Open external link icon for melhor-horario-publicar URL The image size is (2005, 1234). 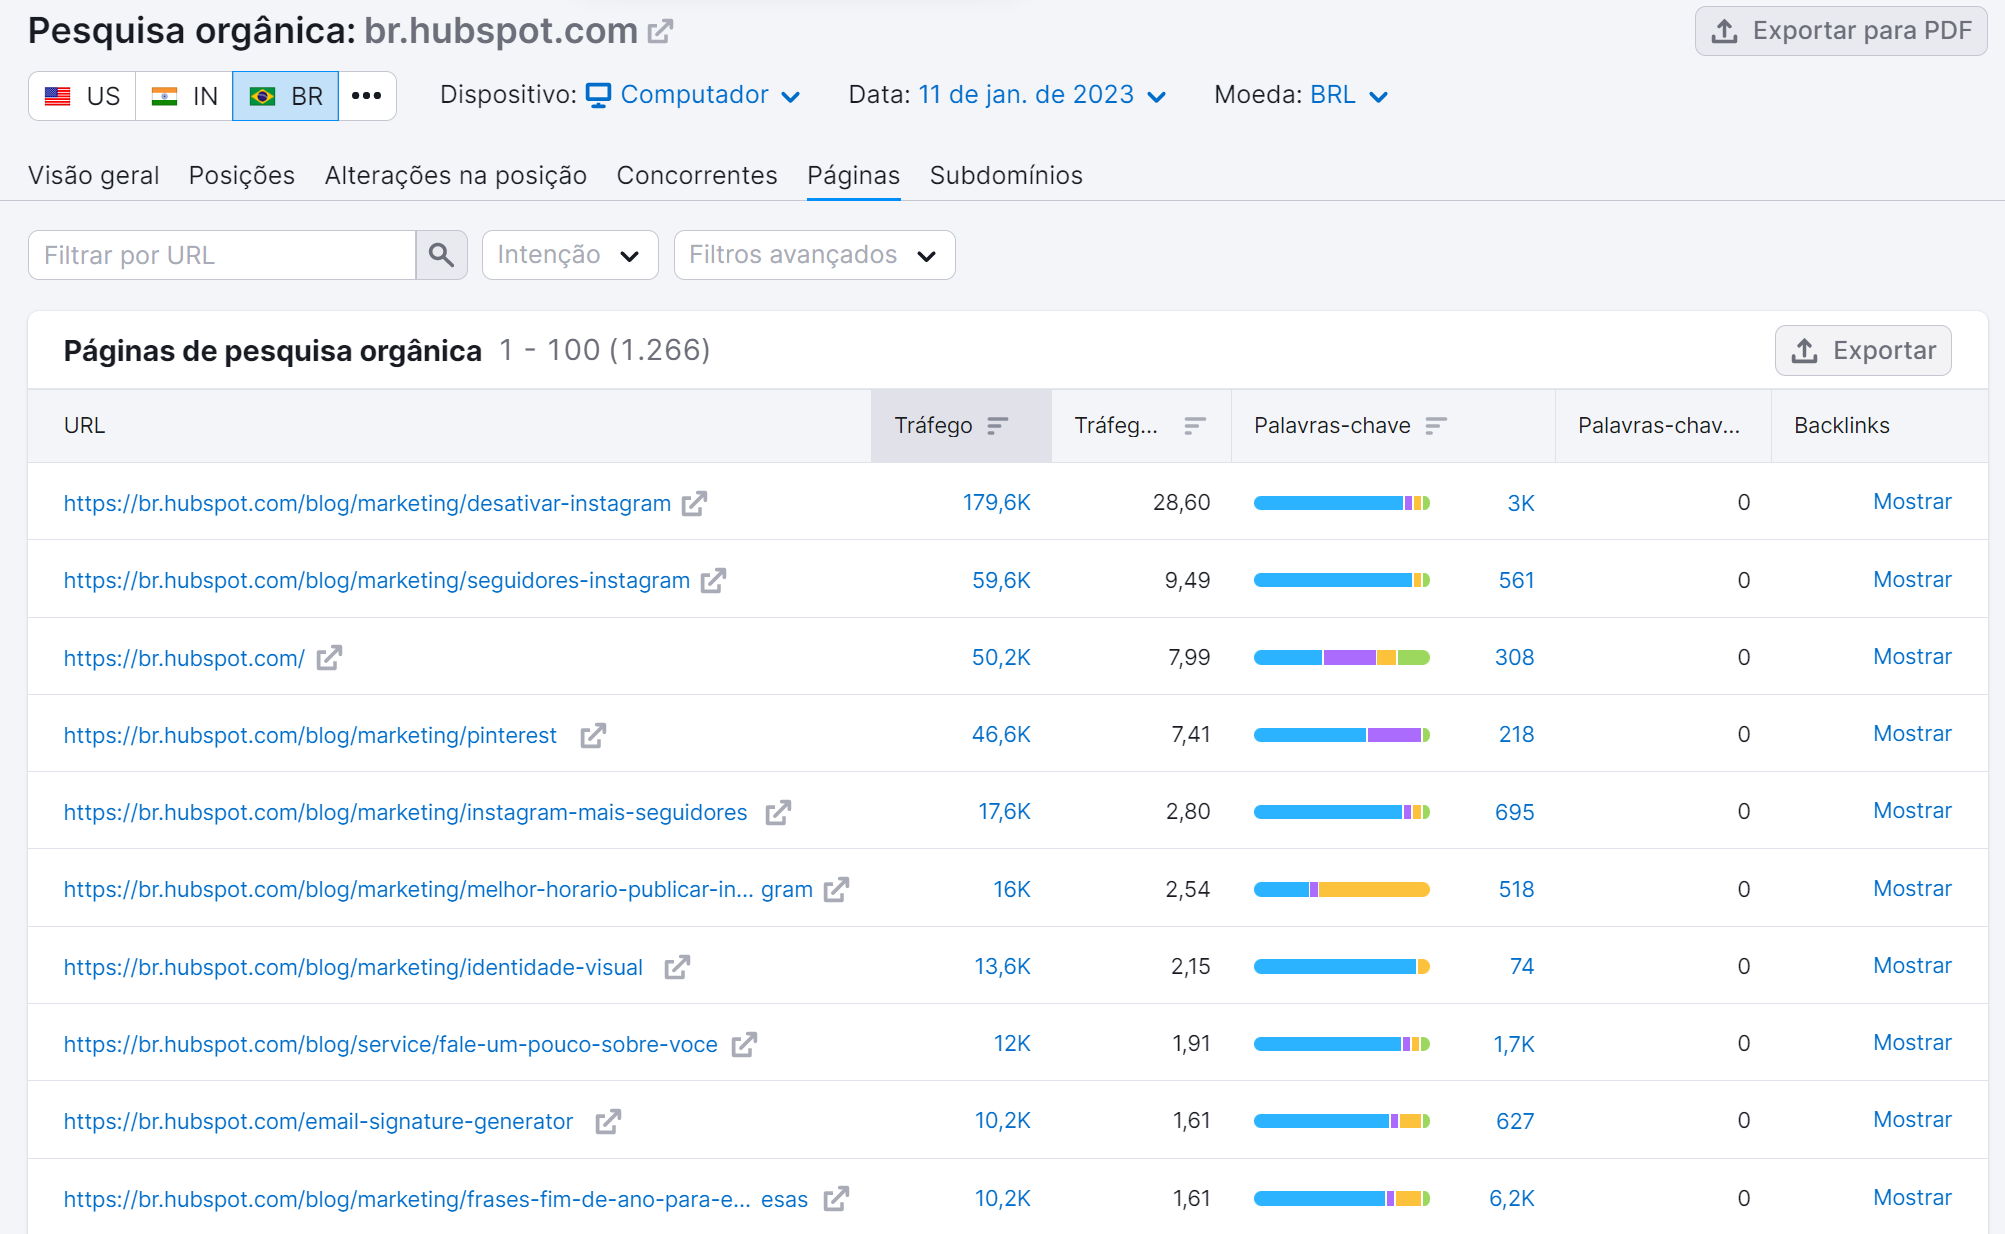836,889
